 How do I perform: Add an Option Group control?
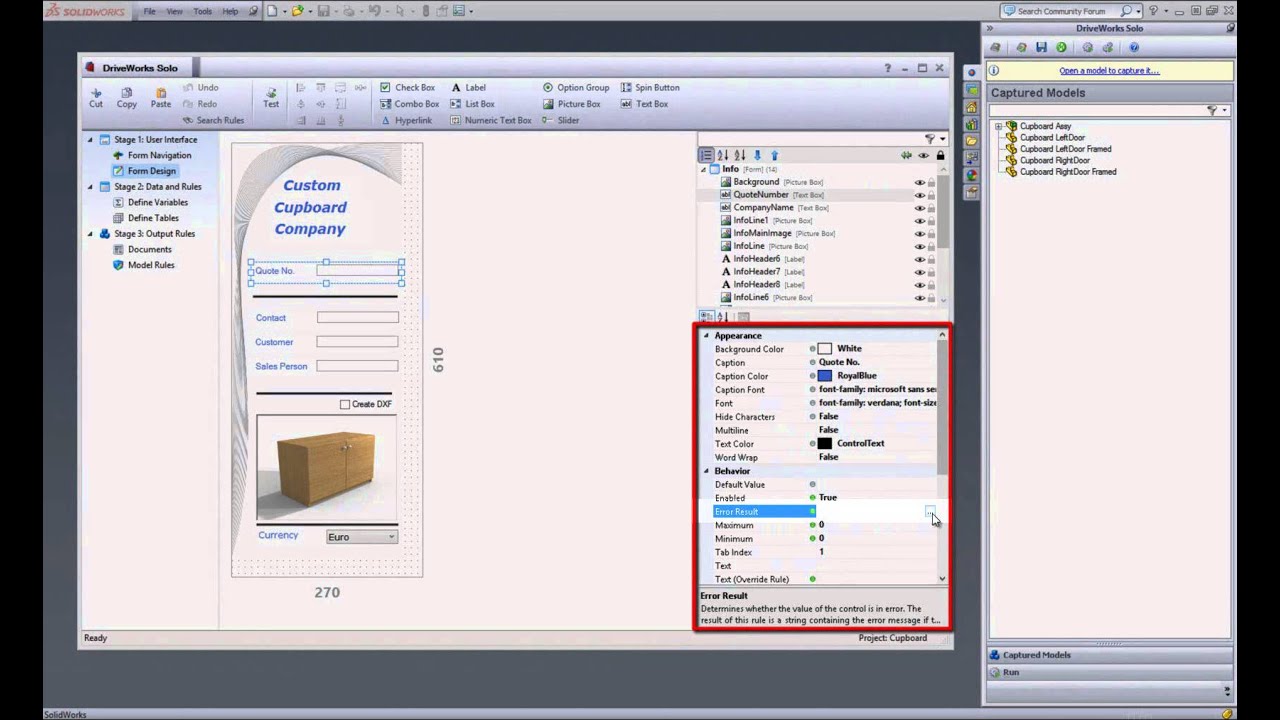(x=576, y=88)
